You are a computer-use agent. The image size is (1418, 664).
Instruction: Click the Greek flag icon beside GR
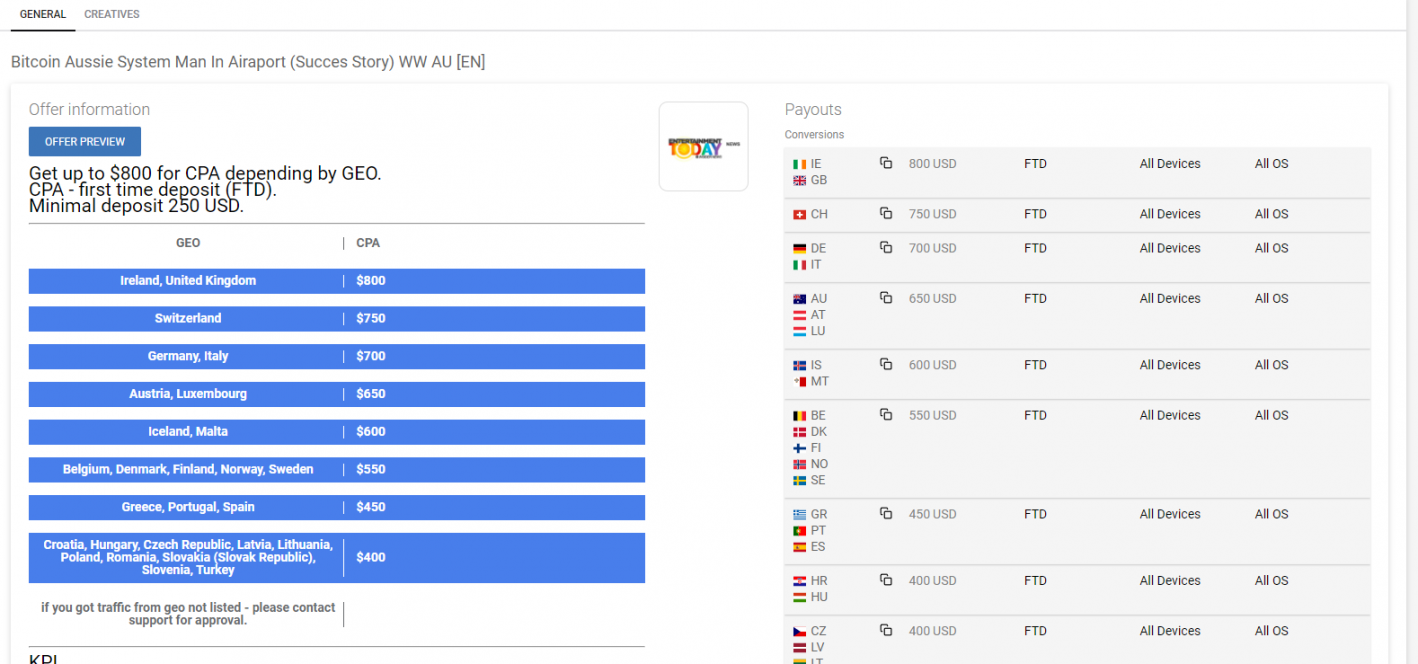[799, 515]
